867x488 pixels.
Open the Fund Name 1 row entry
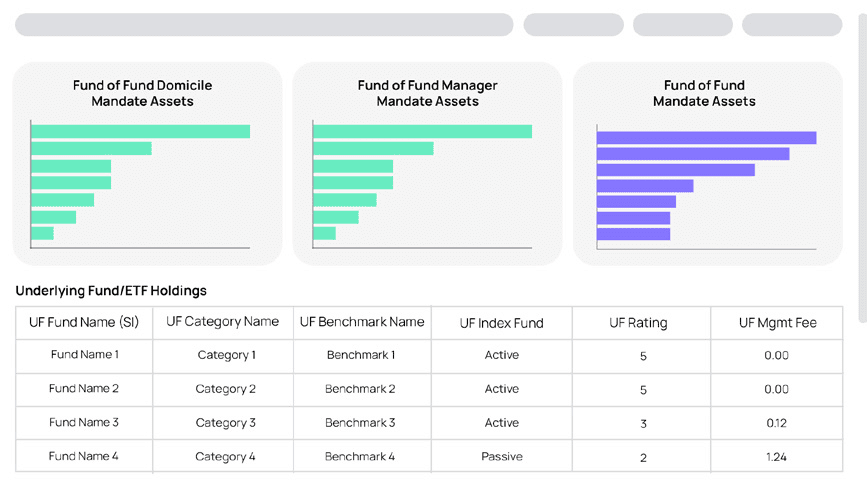pos(85,355)
